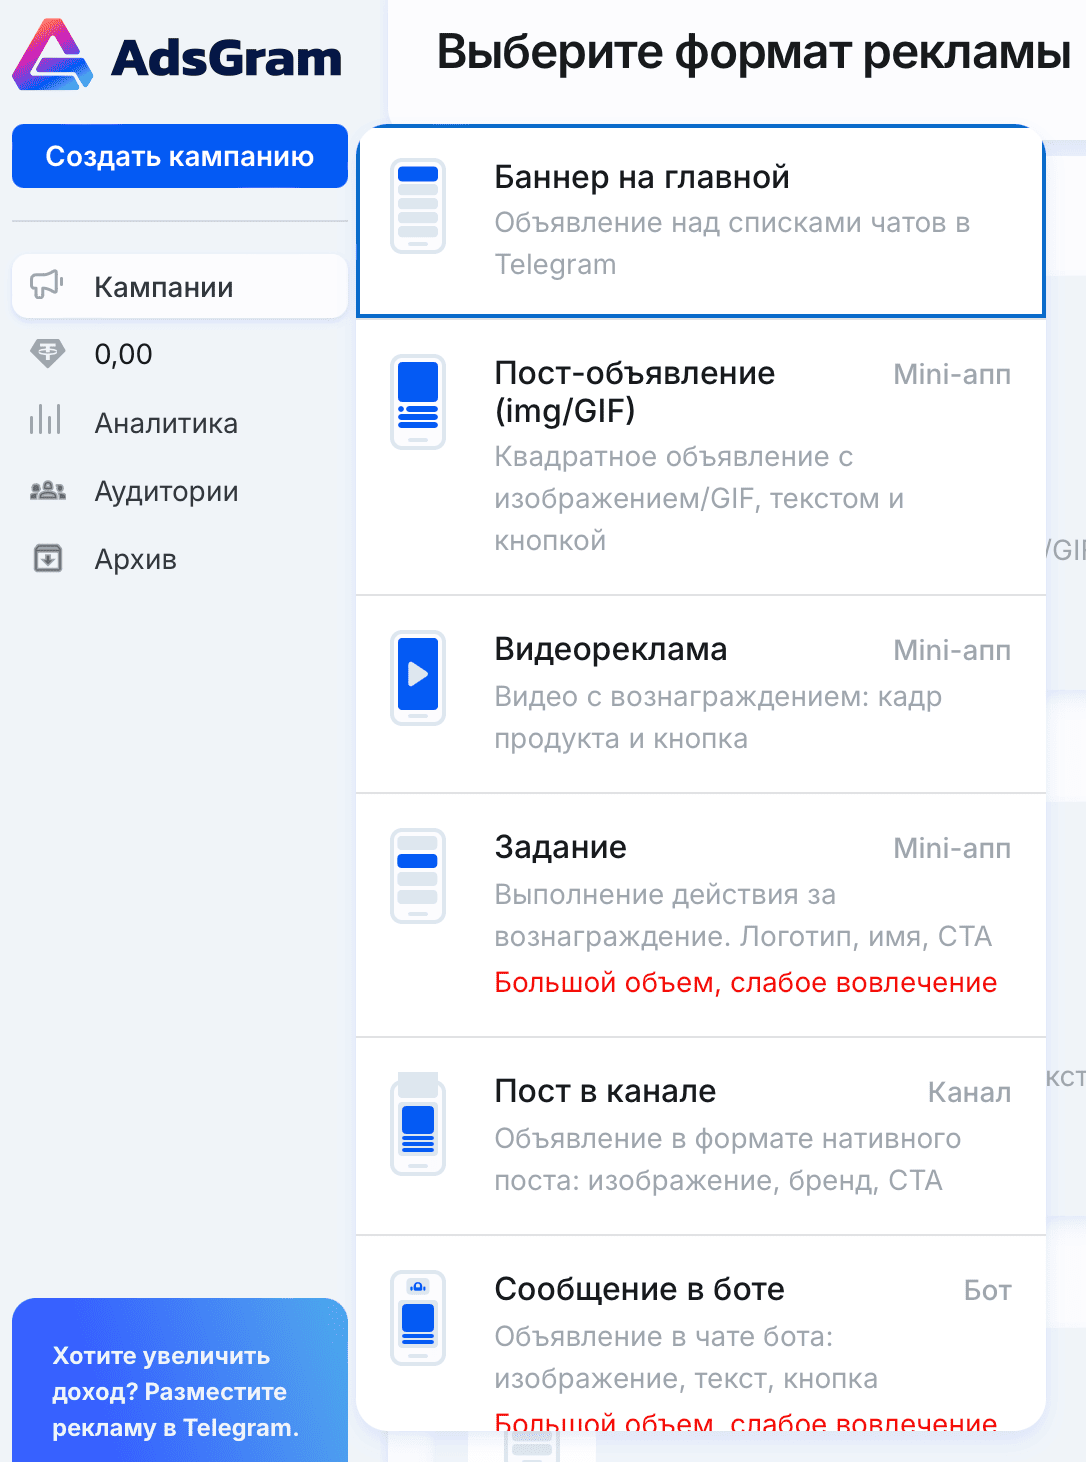
Task: Click the Create Campaign button
Action: (180, 156)
